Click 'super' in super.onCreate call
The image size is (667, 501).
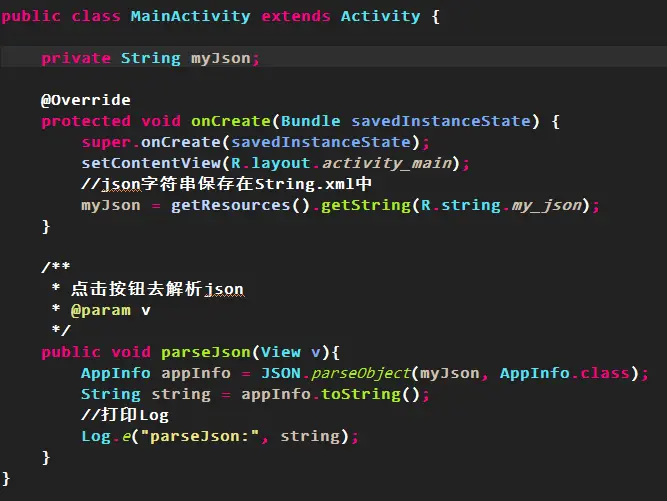106,142
